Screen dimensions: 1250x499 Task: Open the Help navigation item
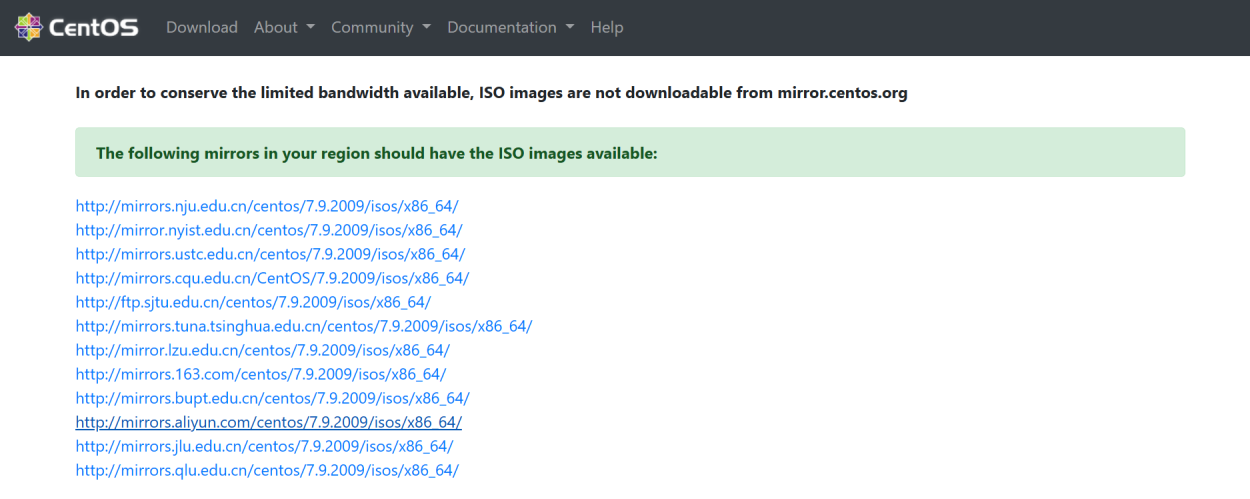coord(607,27)
